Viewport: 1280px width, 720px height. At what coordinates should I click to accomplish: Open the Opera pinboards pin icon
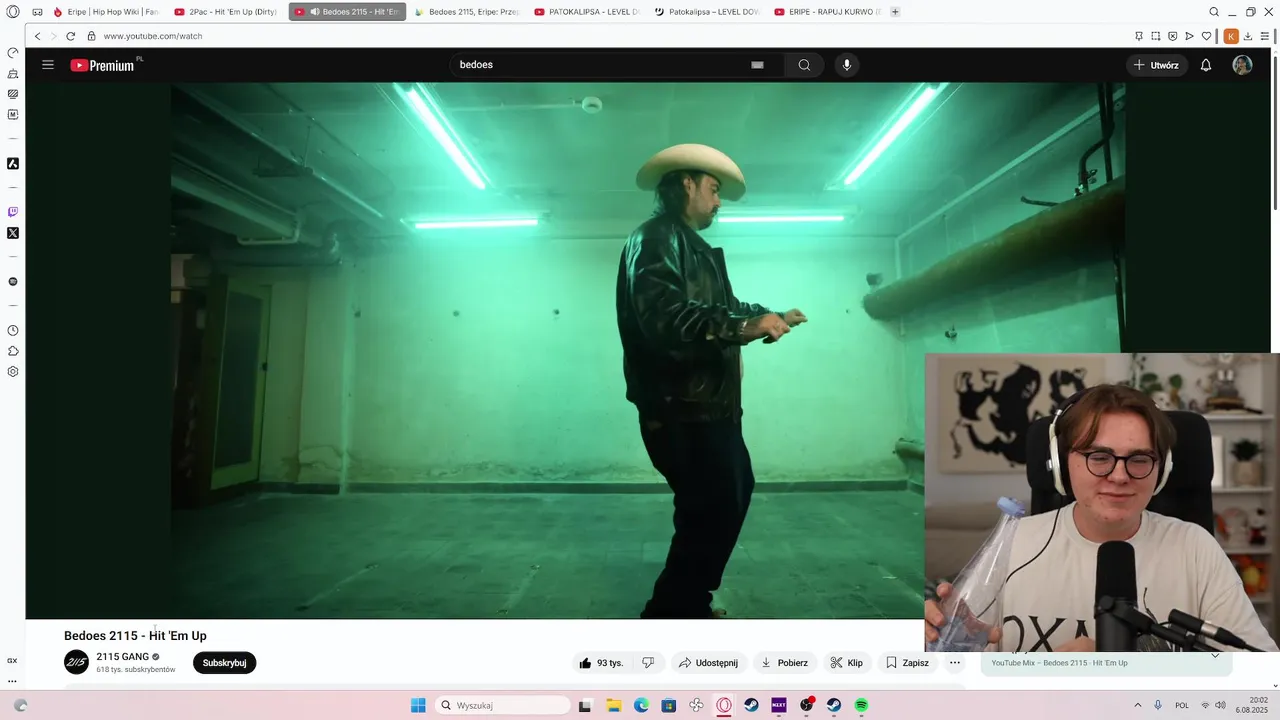[1138, 36]
